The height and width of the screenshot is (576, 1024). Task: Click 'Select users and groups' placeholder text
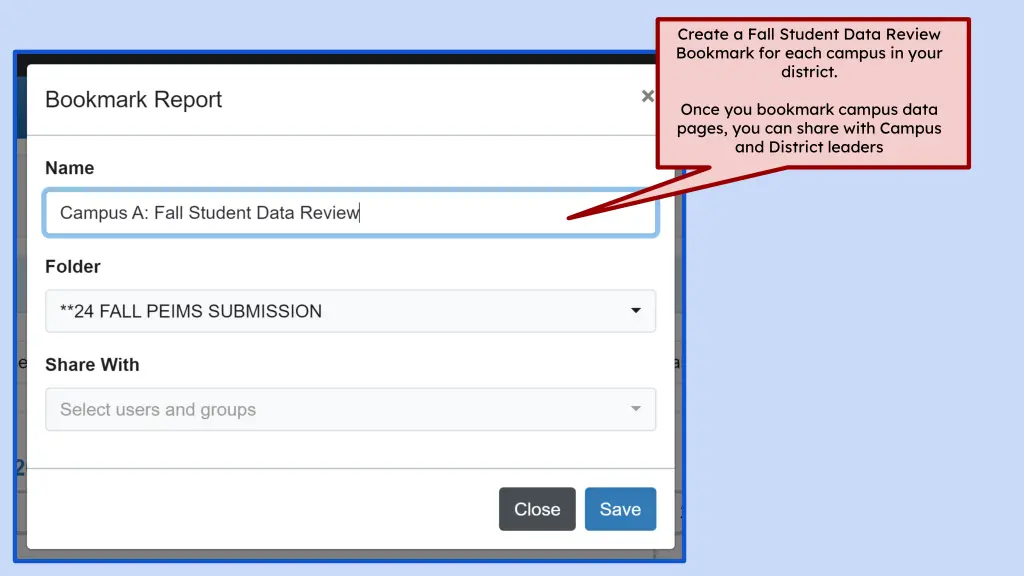coord(158,410)
